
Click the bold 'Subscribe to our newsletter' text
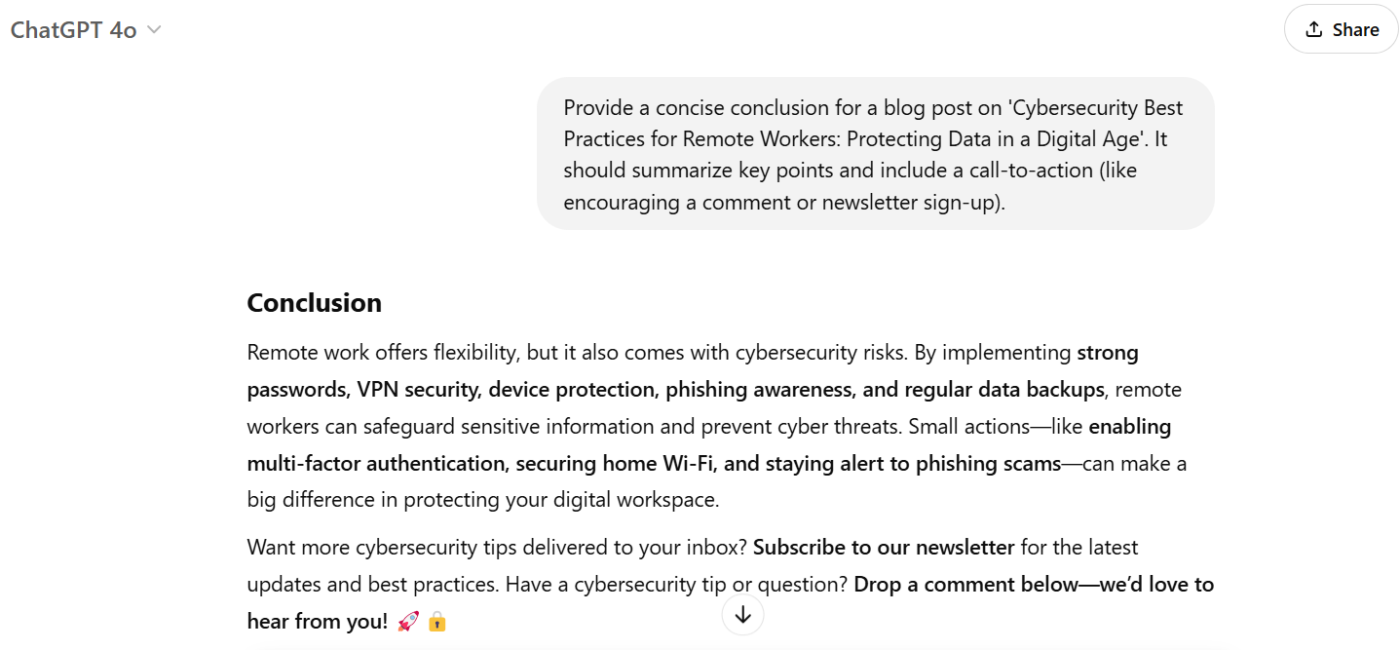(x=883, y=548)
